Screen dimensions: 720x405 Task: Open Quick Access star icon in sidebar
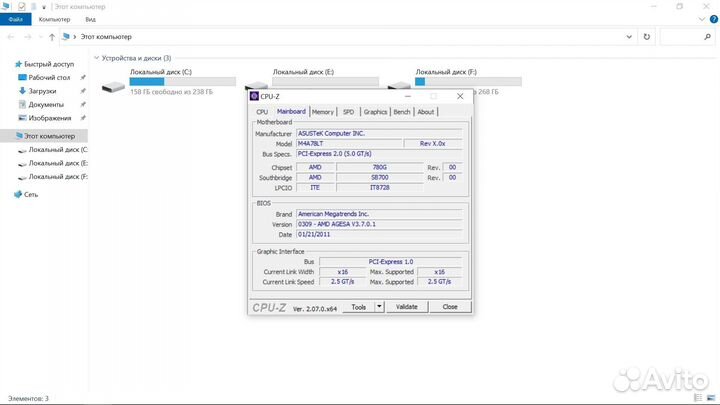click(19, 63)
